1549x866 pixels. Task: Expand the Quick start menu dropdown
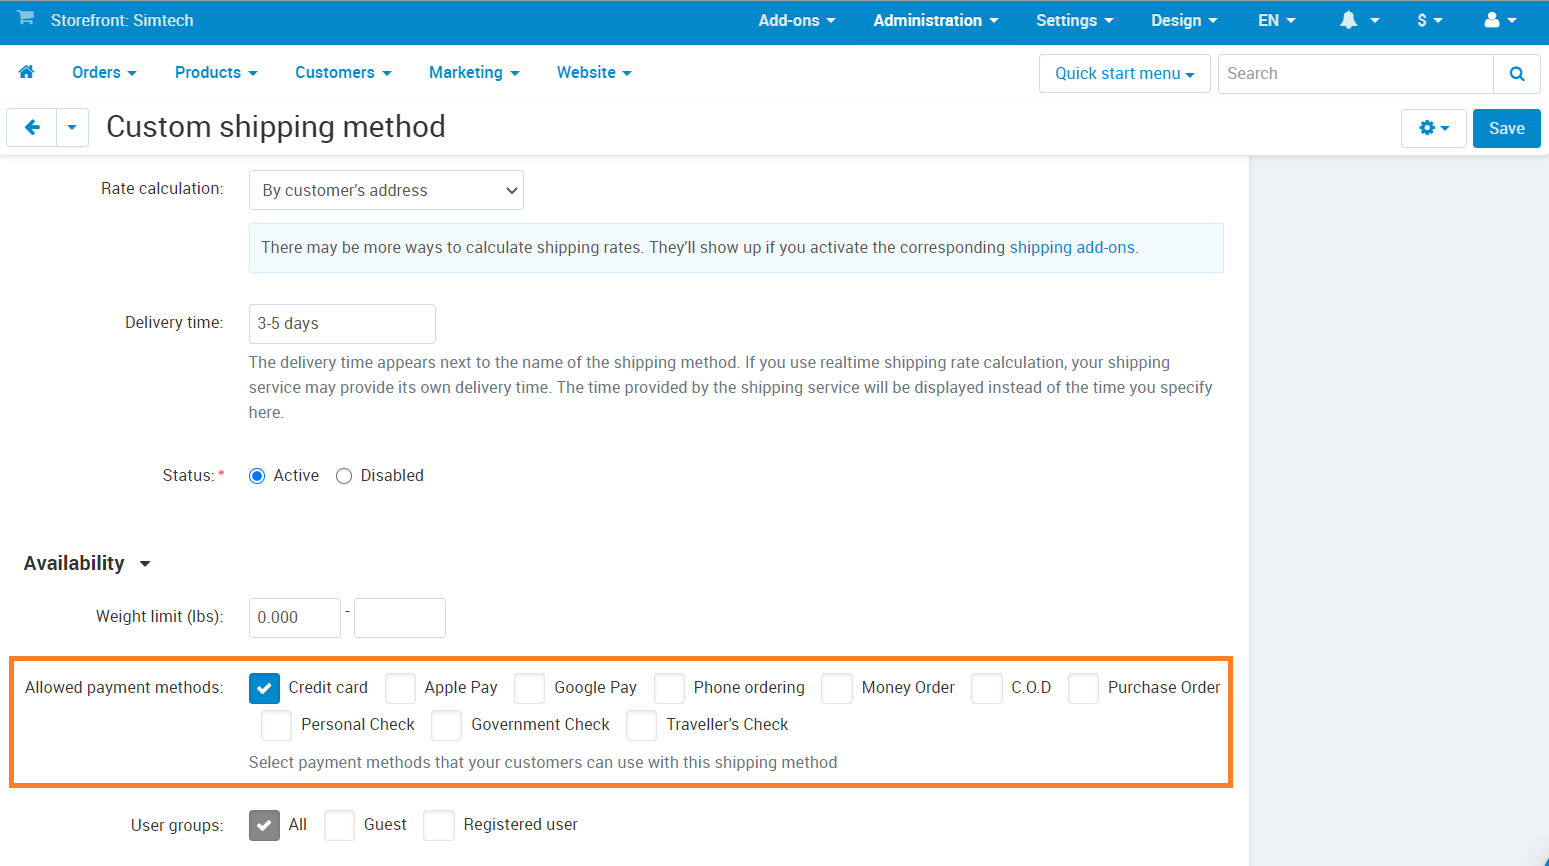point(1125,74)
